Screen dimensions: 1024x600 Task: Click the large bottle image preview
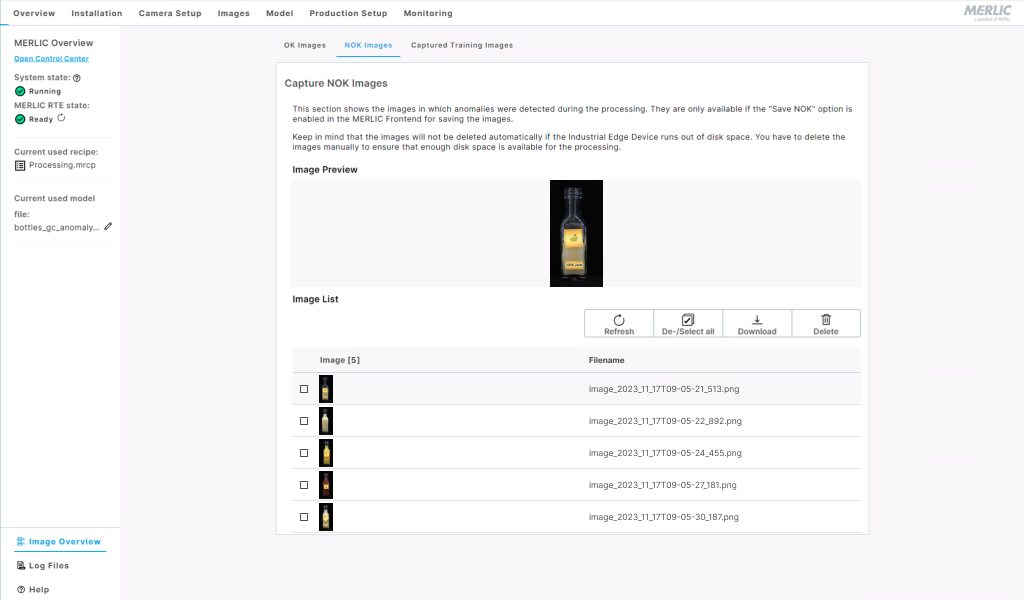(576, 233)
